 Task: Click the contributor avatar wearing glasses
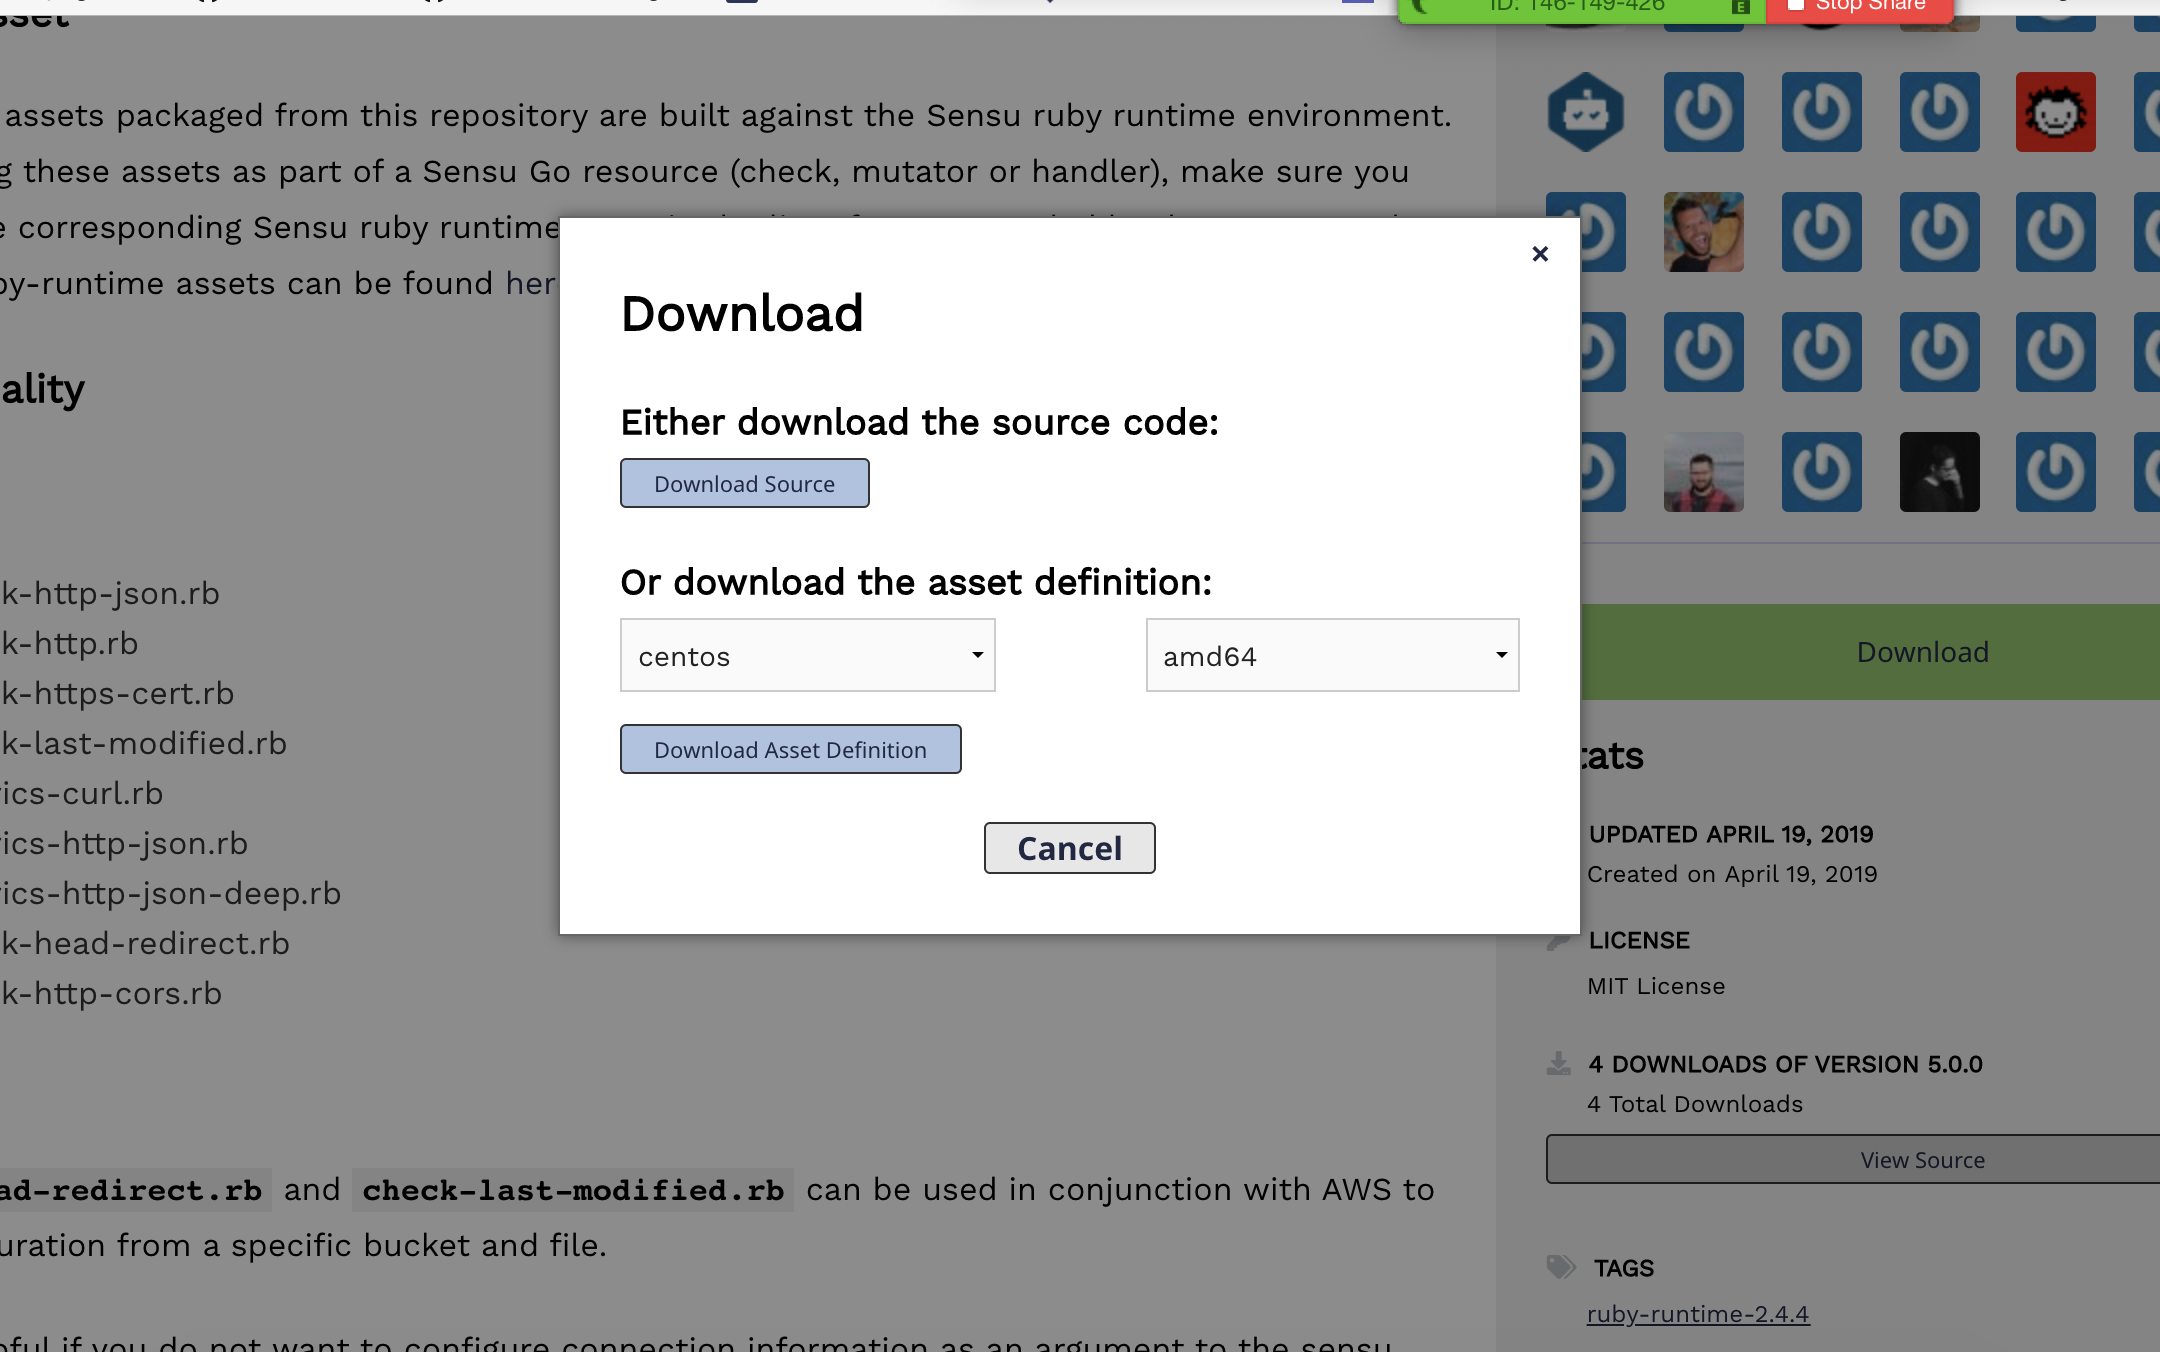(x=1703, y=471)
